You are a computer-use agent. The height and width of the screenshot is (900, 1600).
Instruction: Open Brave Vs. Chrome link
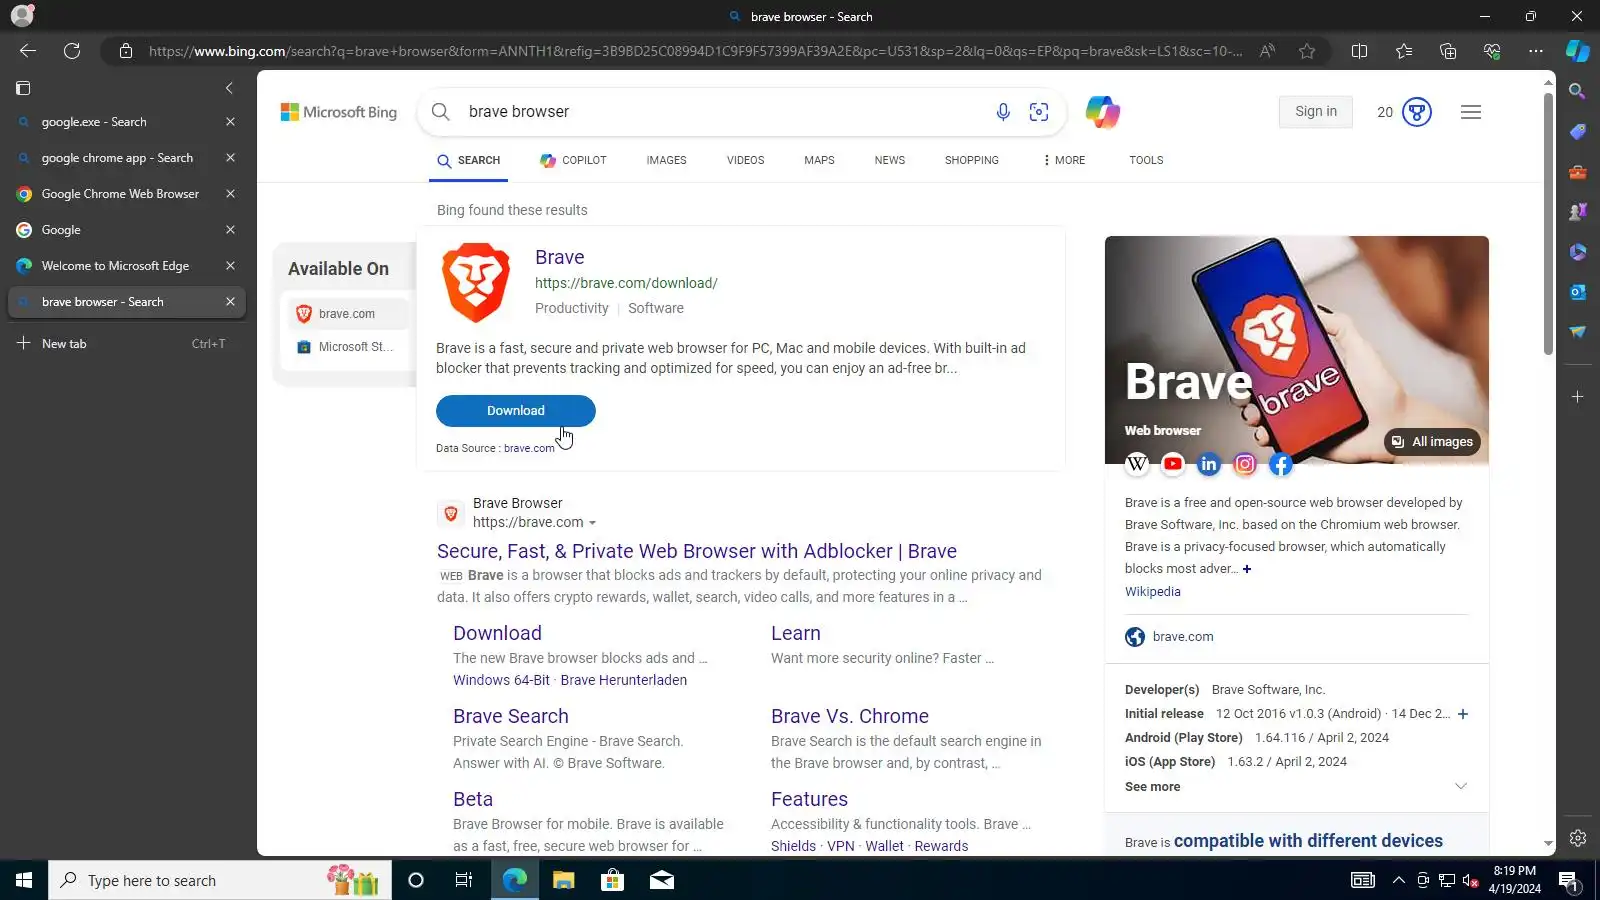coord(850,716)
